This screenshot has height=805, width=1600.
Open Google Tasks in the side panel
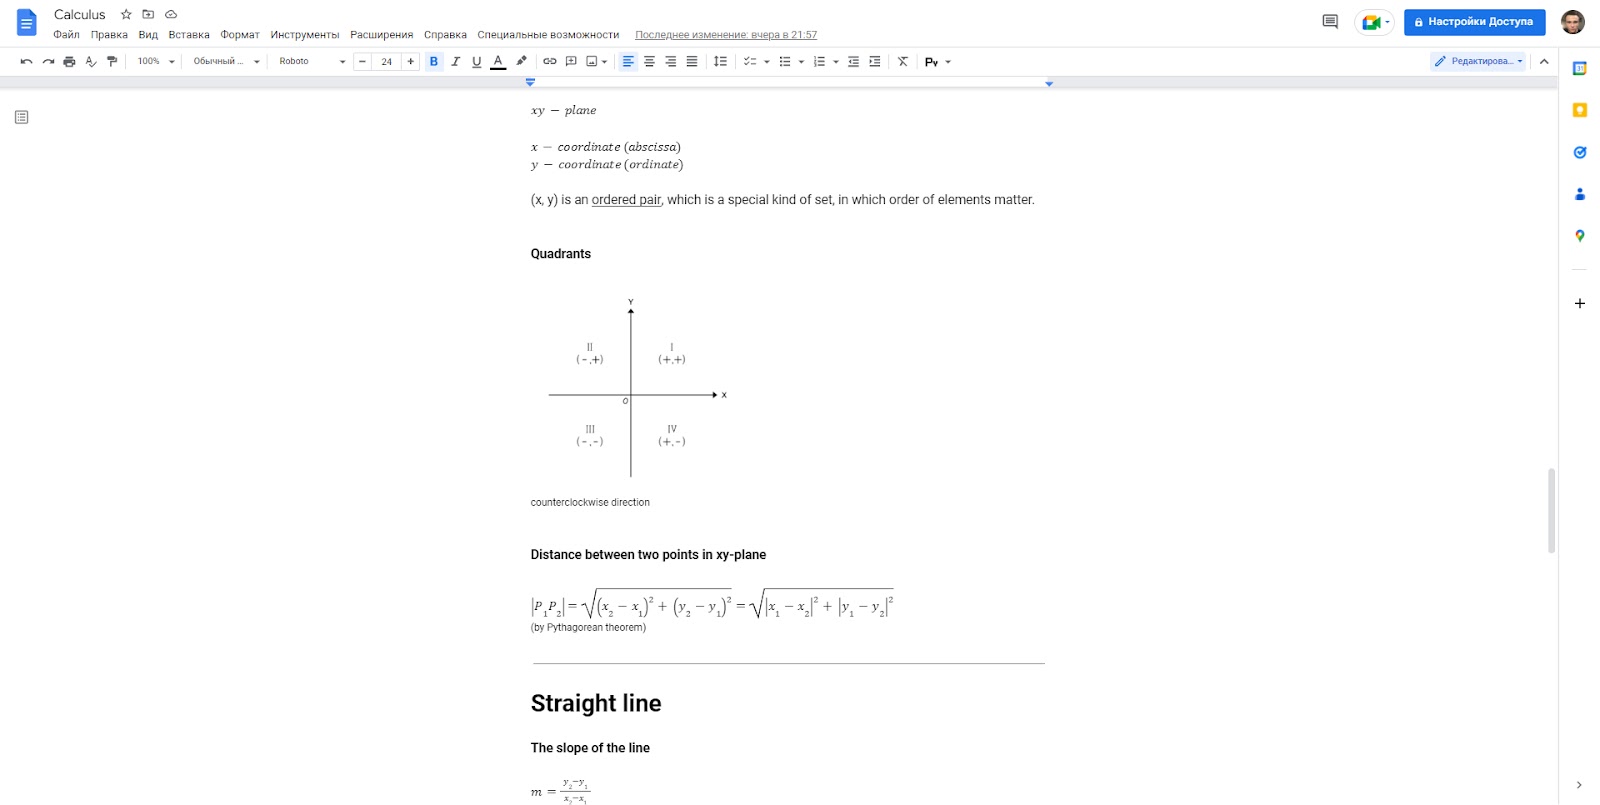tap(1580, 153)
